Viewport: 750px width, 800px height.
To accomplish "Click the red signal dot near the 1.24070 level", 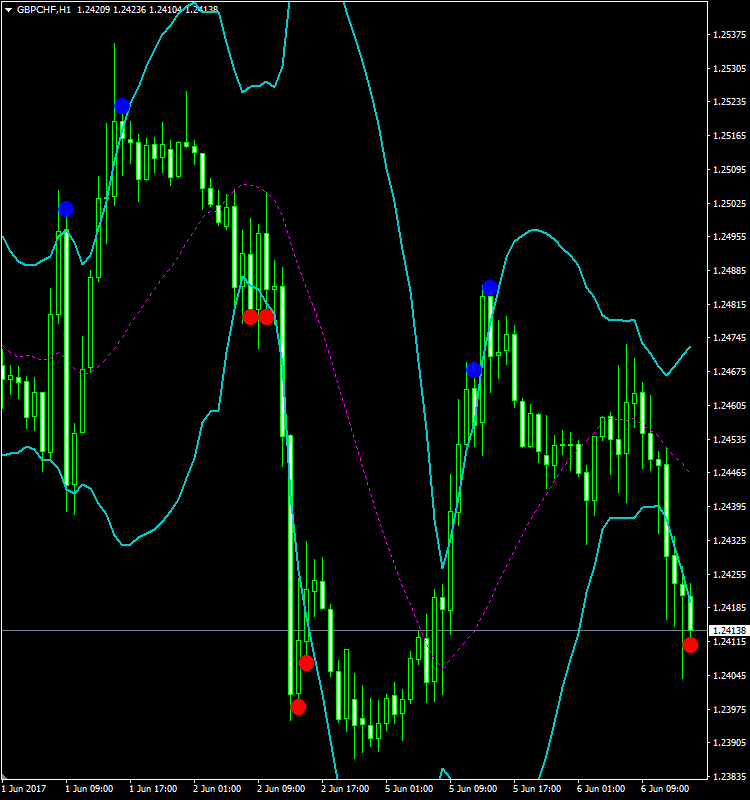I will point(306,663).
